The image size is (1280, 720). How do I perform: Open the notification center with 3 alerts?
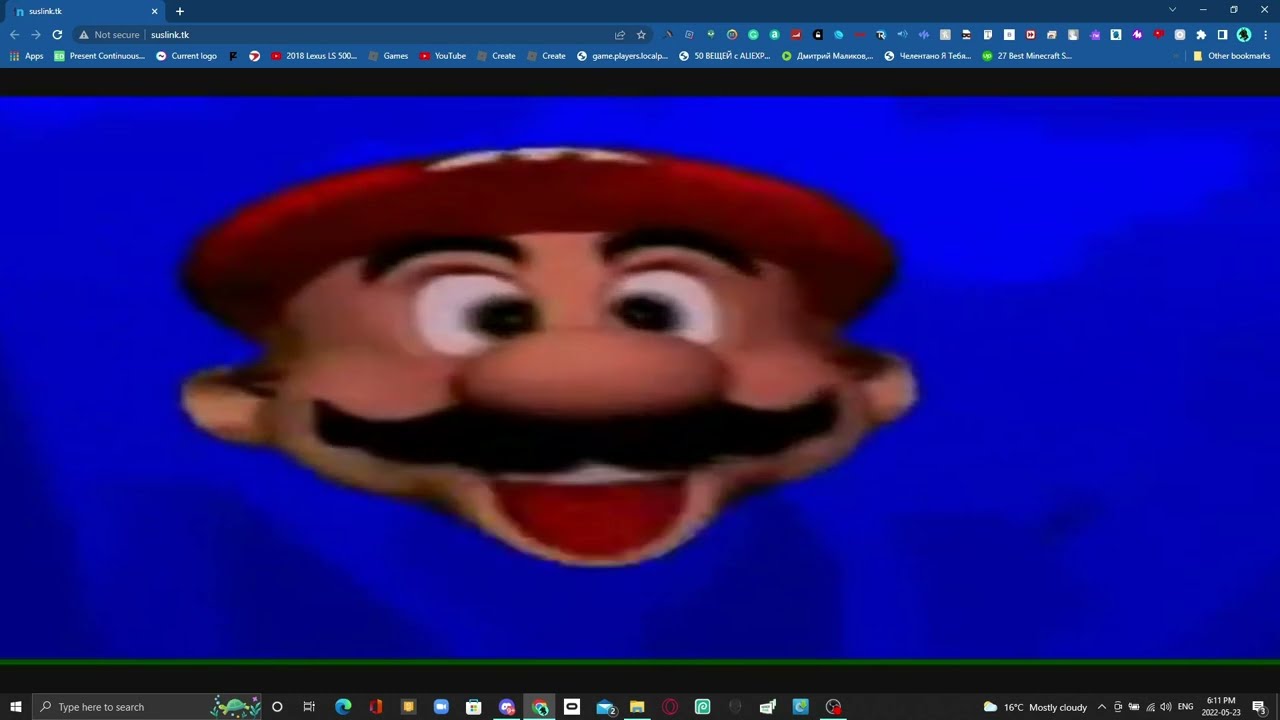(x=1259, y=707)
